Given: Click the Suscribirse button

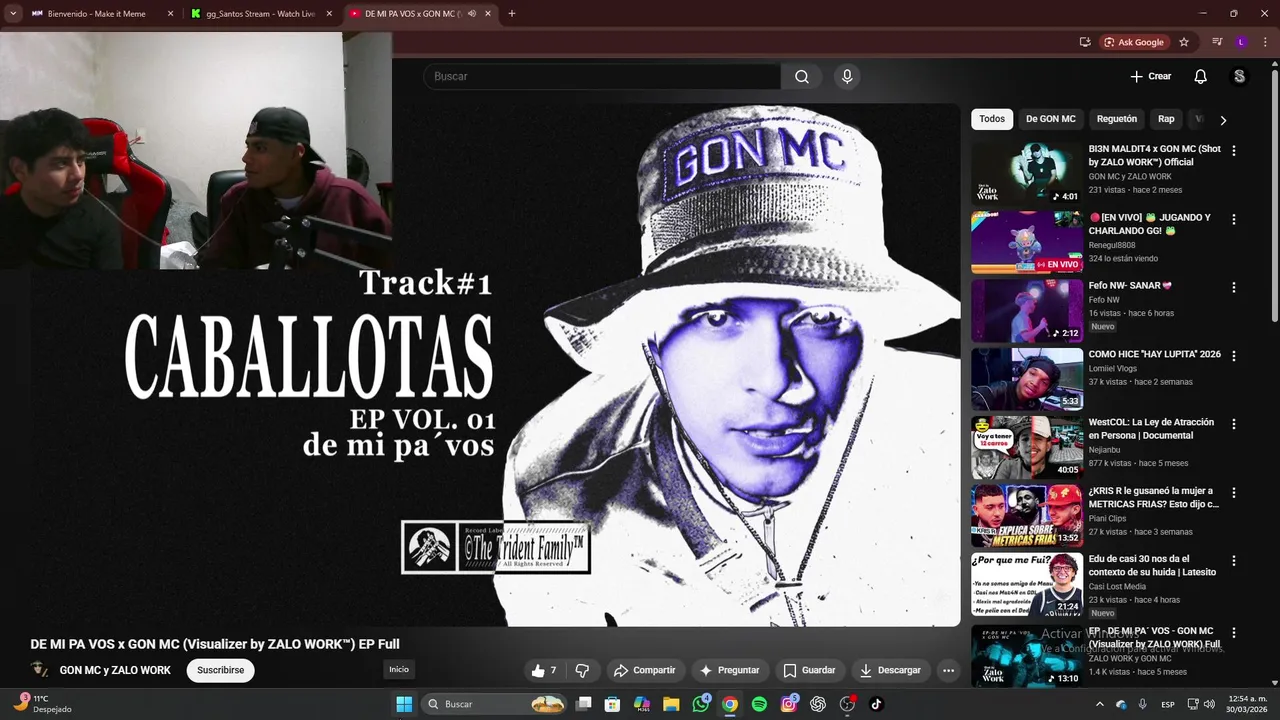Looking at the screenshot, I should (x=220, y=670).
